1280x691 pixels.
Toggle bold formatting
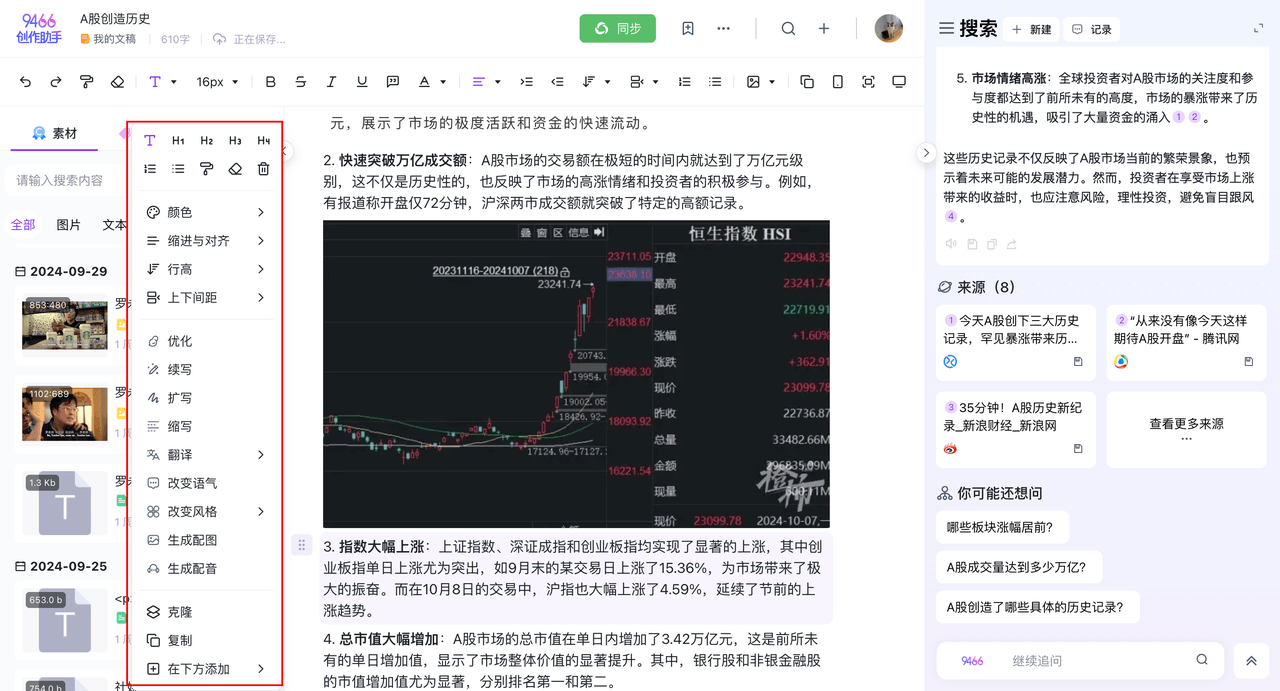270,82
